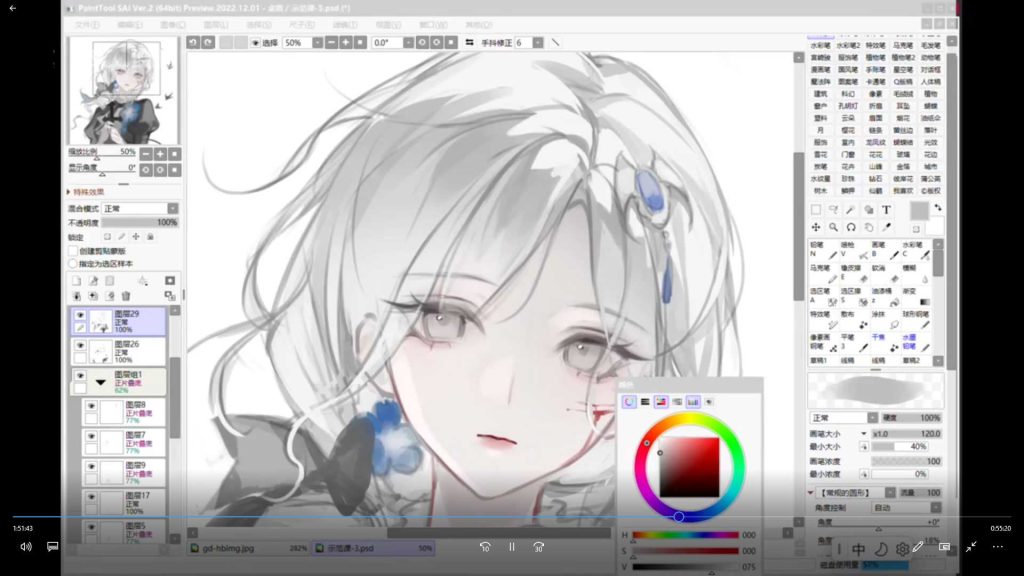Enable the 创建剪贴蒙版 clipping mask checkbox
This screenshot has width=1024, height=576.
coord(73,251)
